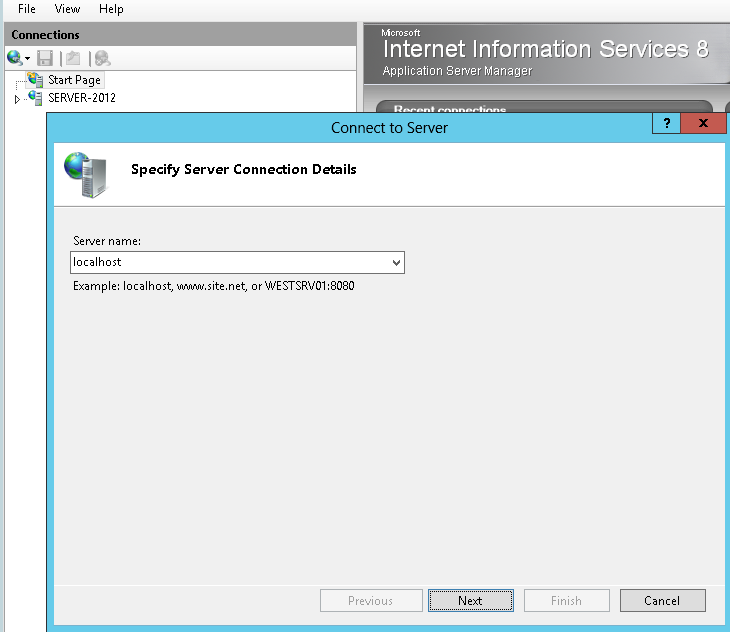
Task: Open the Server name dropdown arrow
Action: tap(396, 262)
